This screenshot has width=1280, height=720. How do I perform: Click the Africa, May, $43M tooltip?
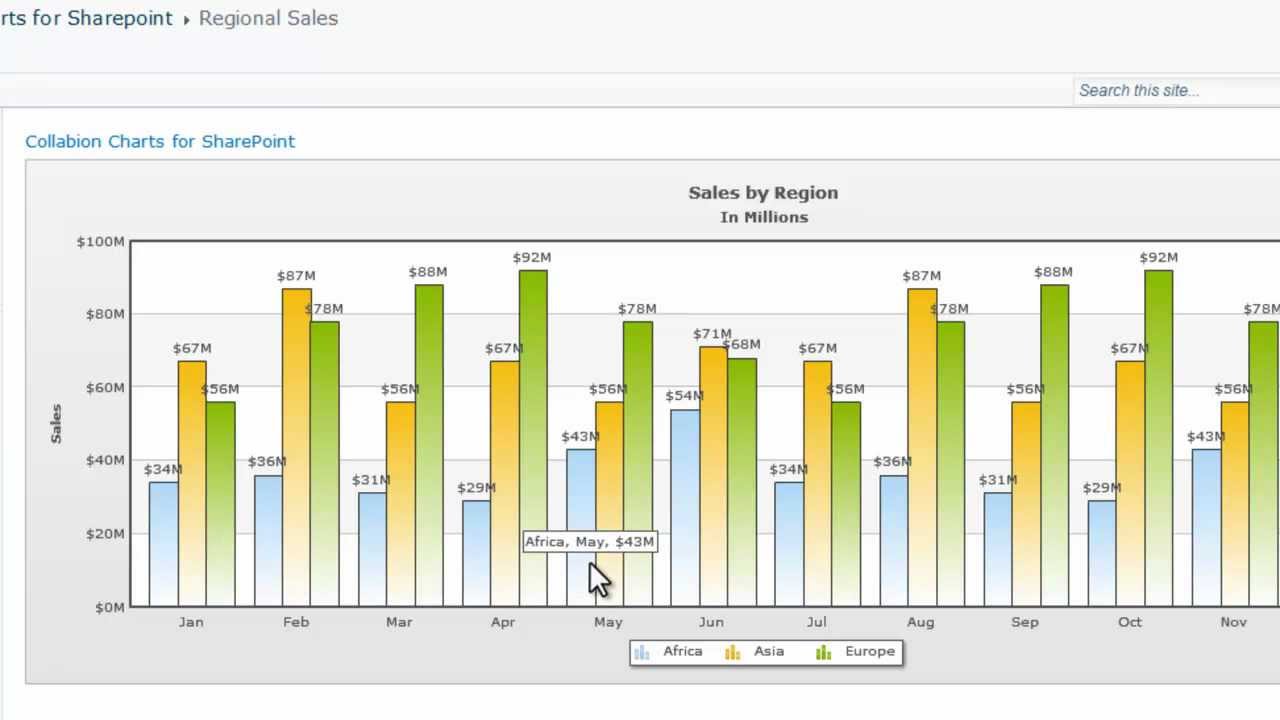[590, 542]
